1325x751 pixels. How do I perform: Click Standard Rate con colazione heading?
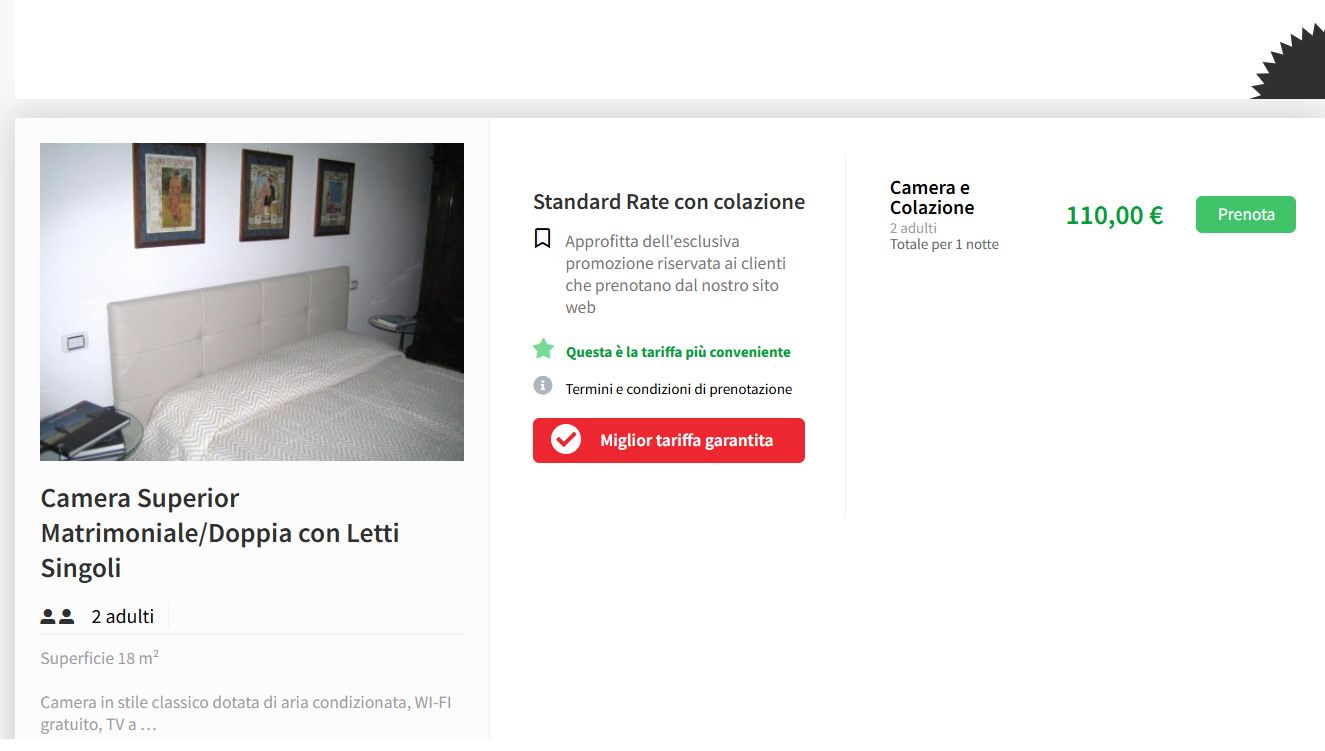(669, 202)
